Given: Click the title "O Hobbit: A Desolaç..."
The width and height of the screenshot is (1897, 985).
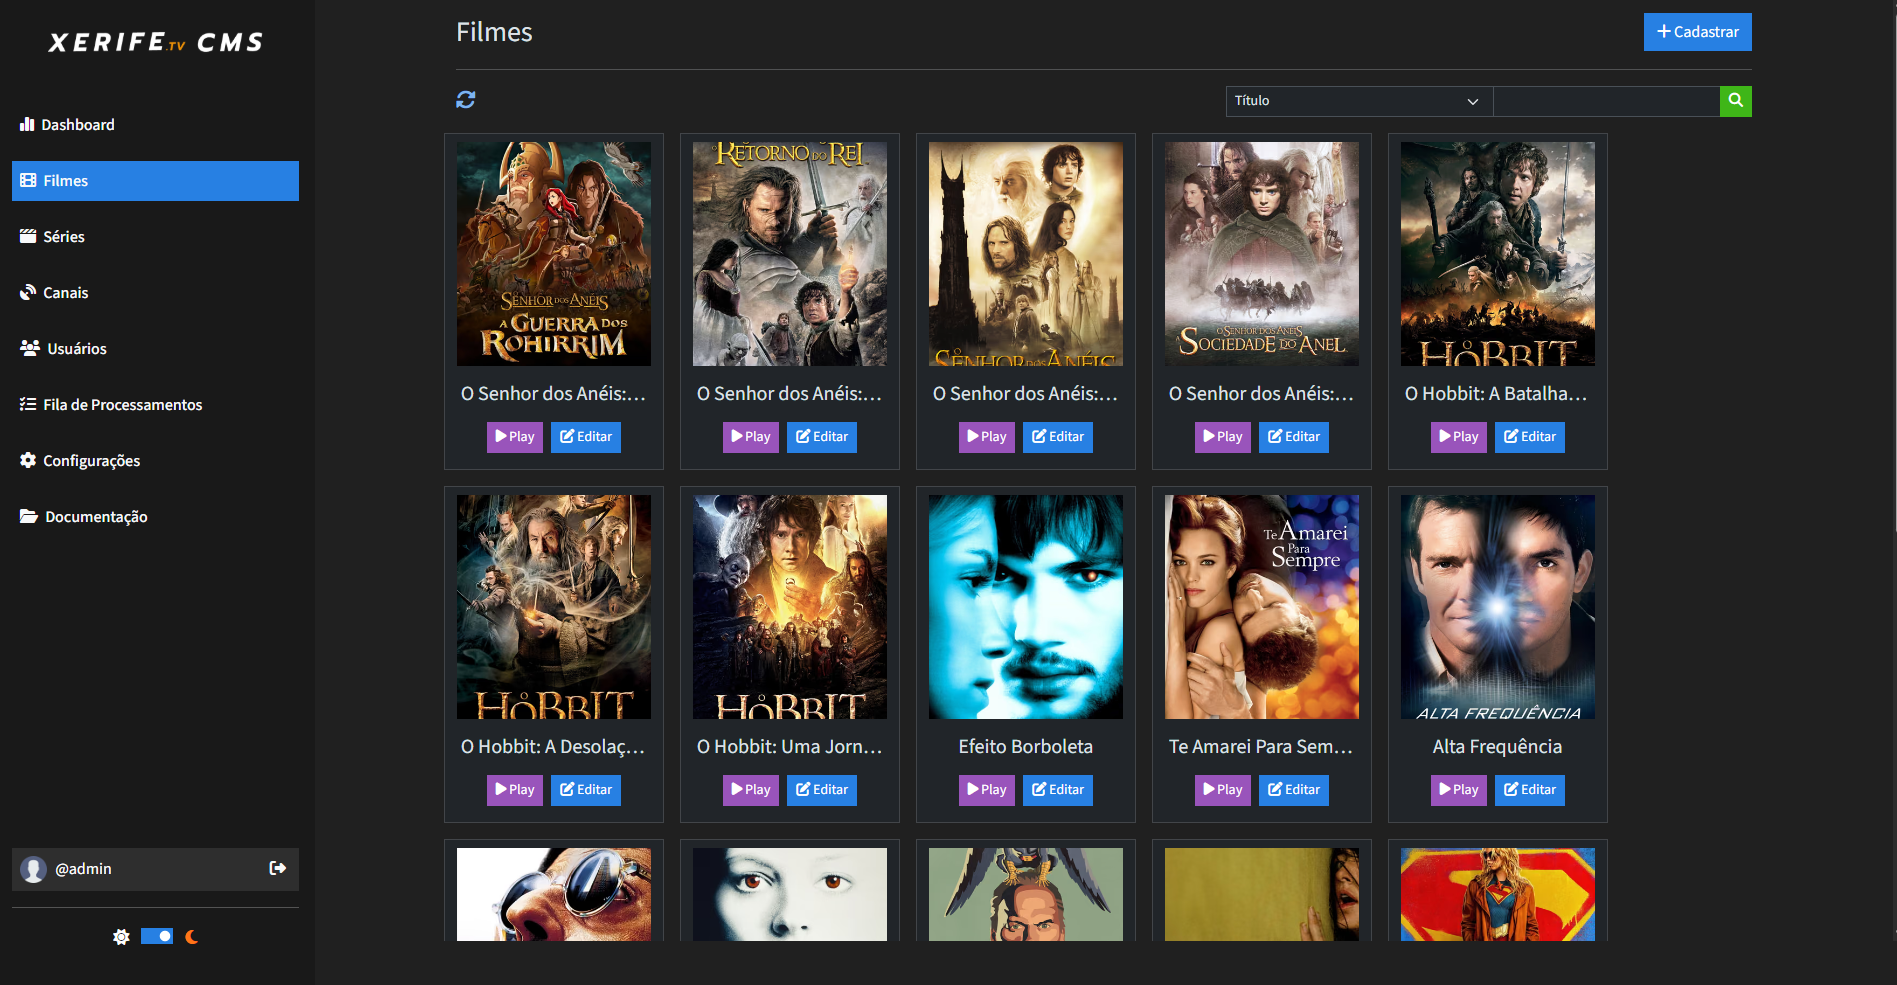Looking at the screenshot, I should click(x=554, y=747).
